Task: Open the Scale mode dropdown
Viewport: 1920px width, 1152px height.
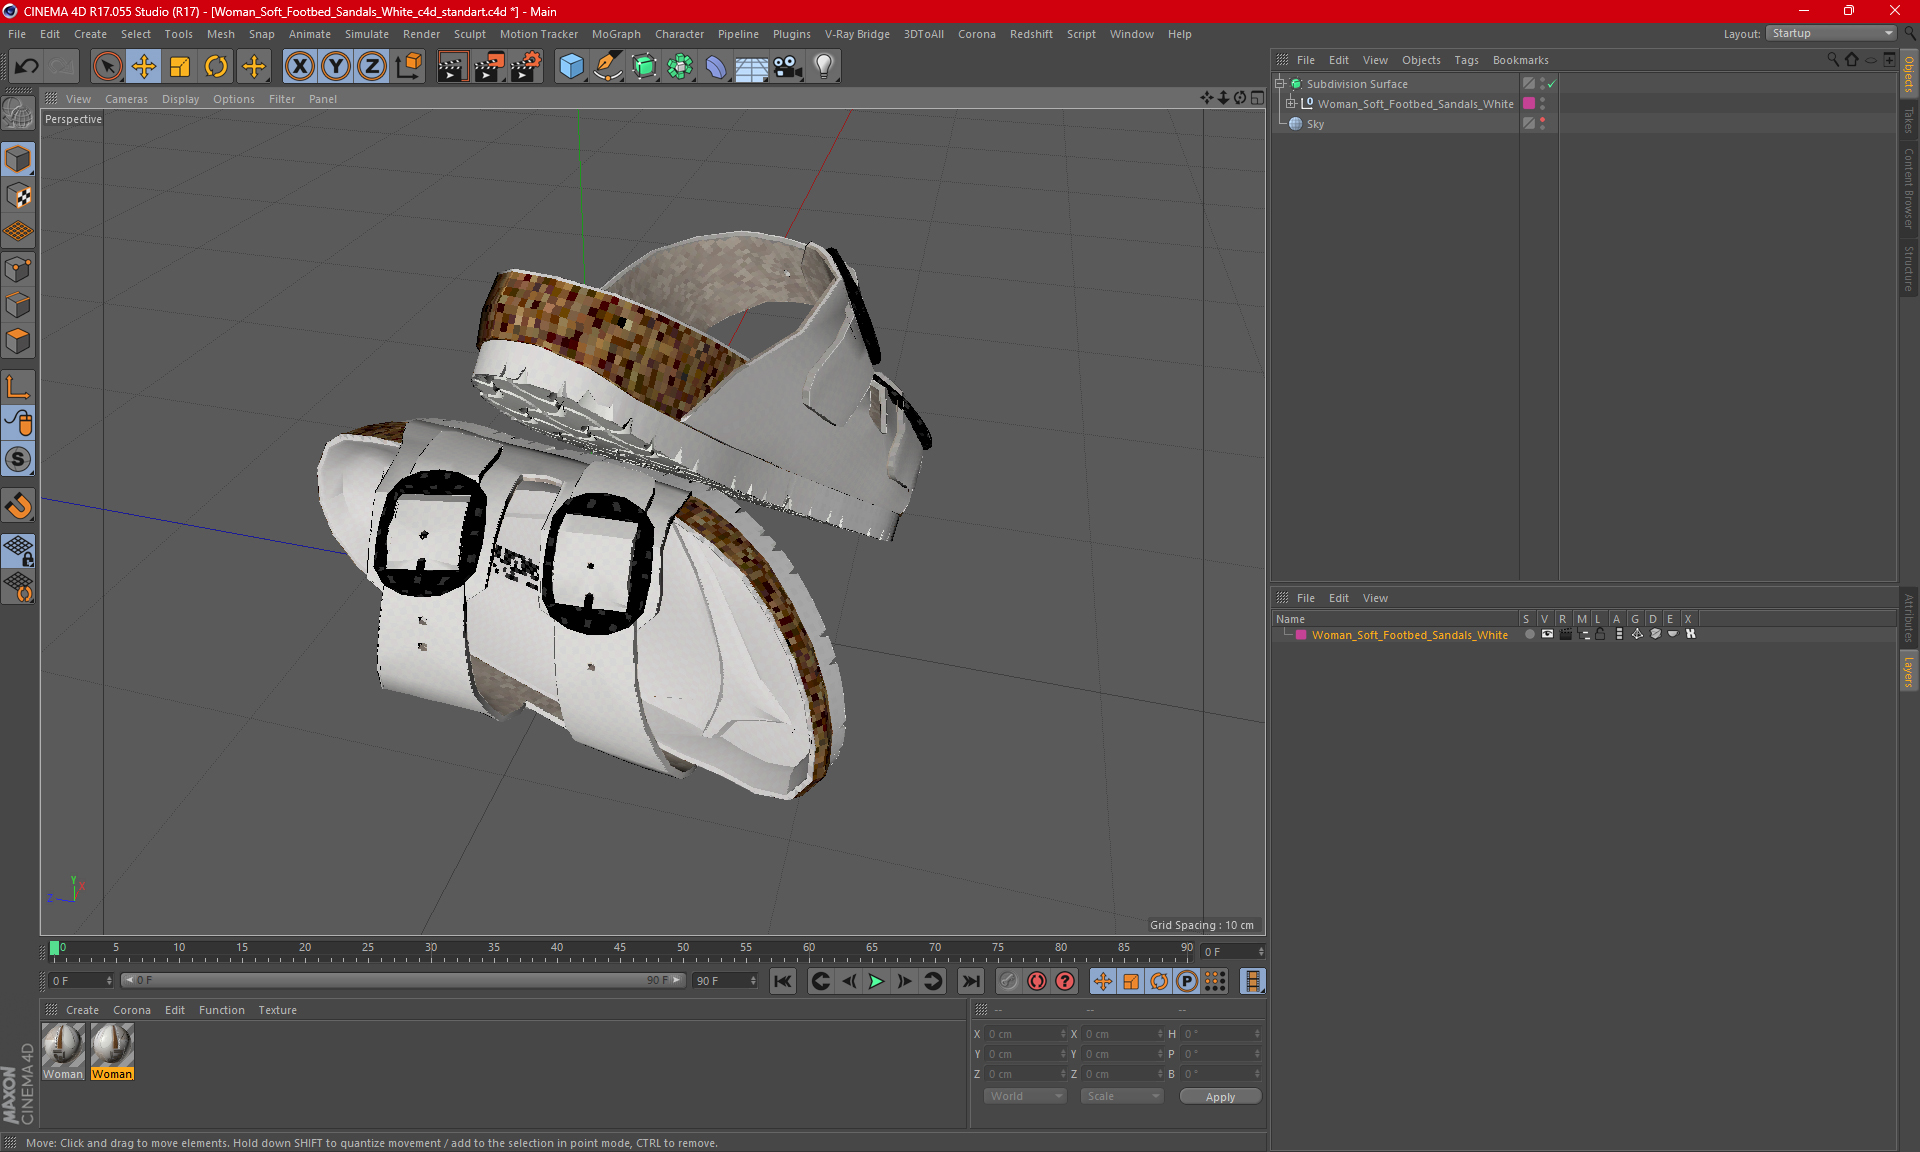Action: [x=1122, y=1096]
